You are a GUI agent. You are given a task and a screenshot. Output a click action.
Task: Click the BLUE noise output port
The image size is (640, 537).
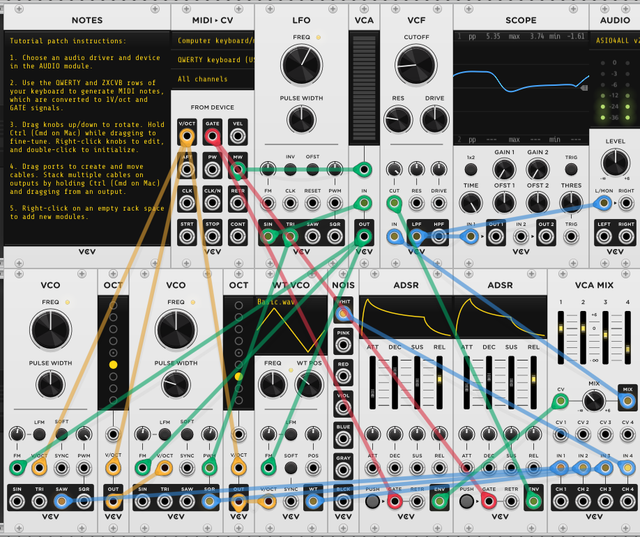pos(343,439)
